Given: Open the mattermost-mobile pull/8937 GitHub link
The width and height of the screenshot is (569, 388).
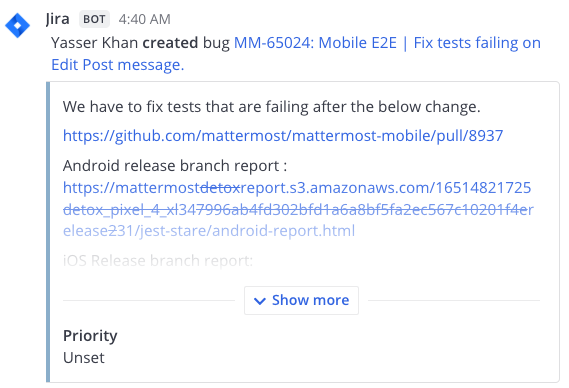Looking at the screenshot, I should click(283, 136).
